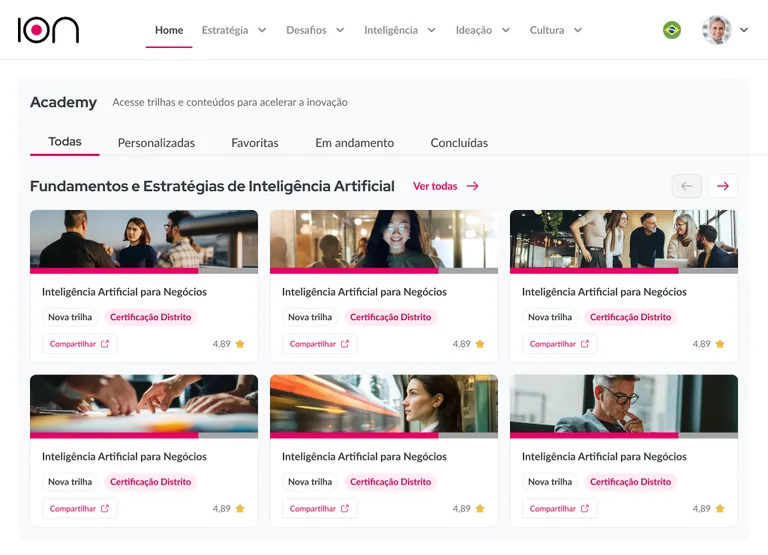Click 4,89 rating on woman-by-train card
This screenshot has height=555, width=768.
pyautogui.click(x=461, y=508)
